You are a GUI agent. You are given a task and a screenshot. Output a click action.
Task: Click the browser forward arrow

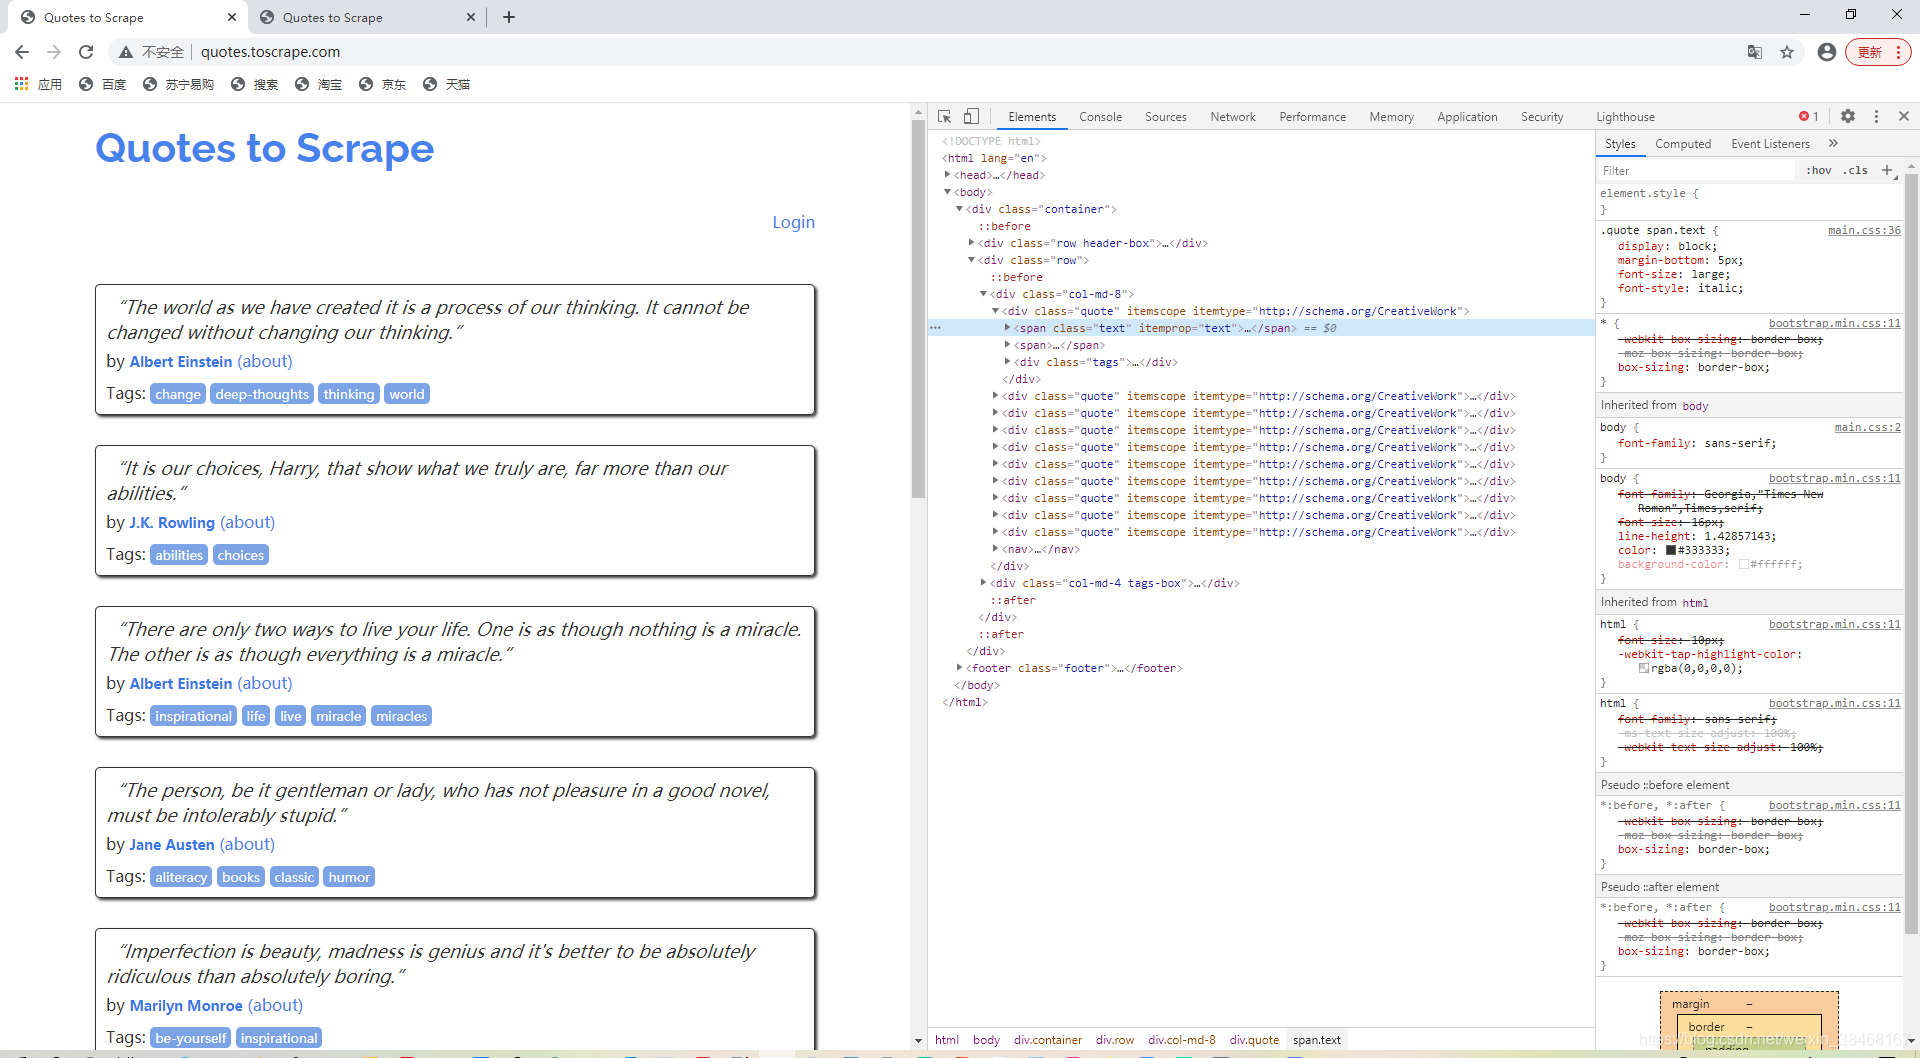[54, 52]
